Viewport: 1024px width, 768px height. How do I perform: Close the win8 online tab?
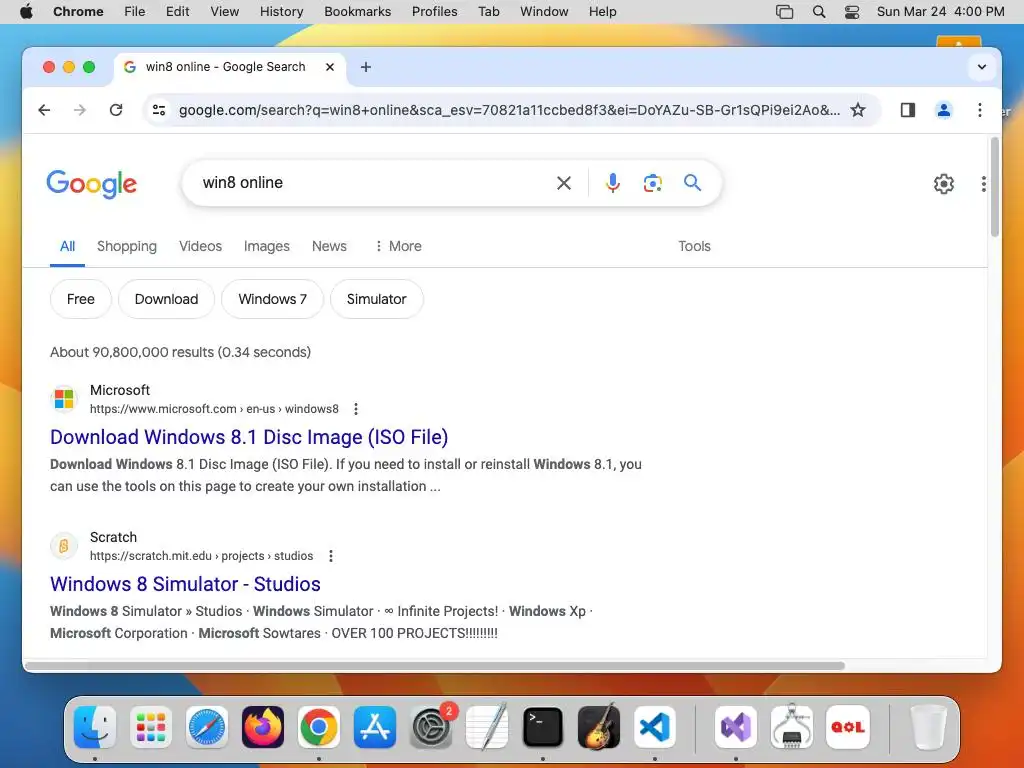point(330,67)
